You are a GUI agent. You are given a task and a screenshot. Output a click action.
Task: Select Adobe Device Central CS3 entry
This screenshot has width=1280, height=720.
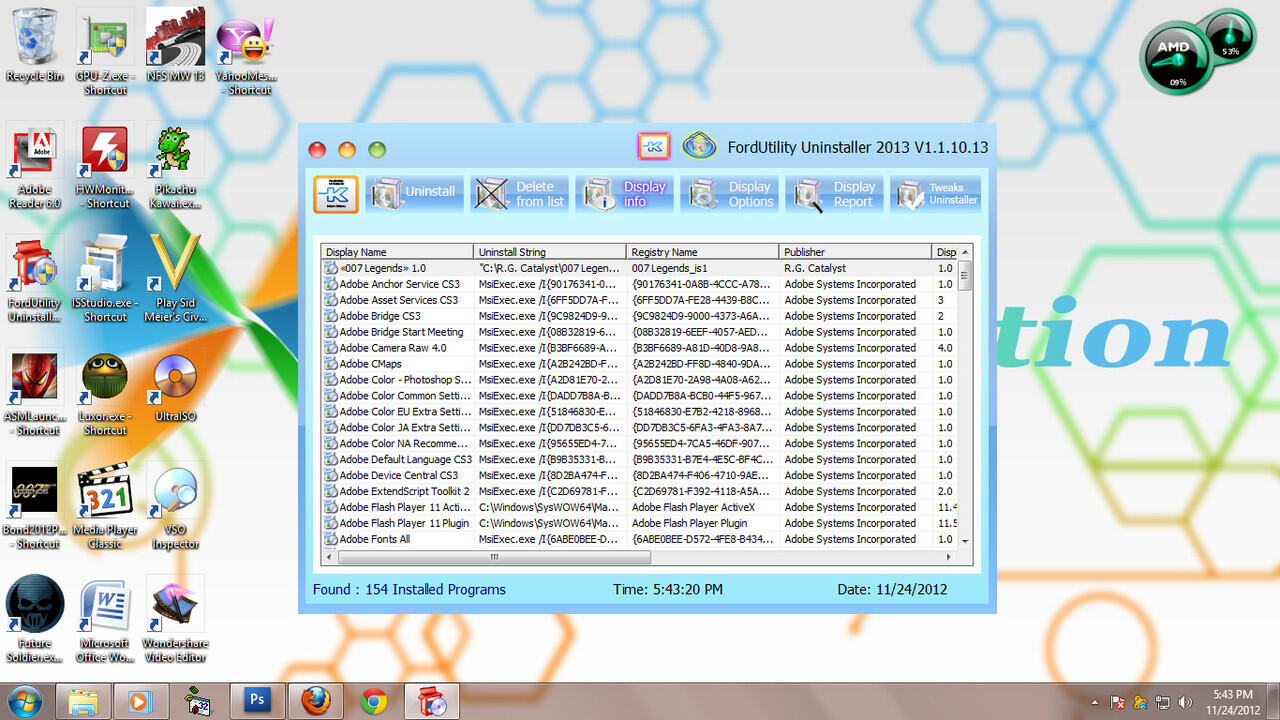640,475
